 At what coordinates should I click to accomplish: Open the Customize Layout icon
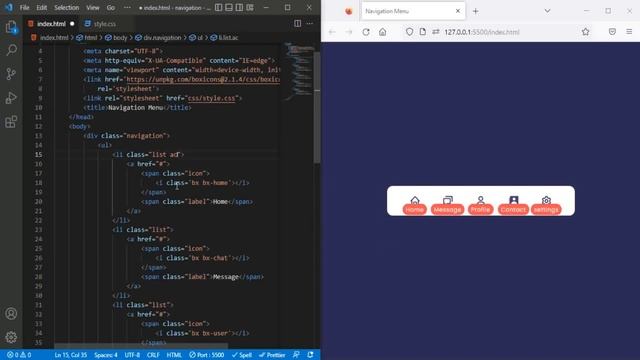(x=250, y=7)
